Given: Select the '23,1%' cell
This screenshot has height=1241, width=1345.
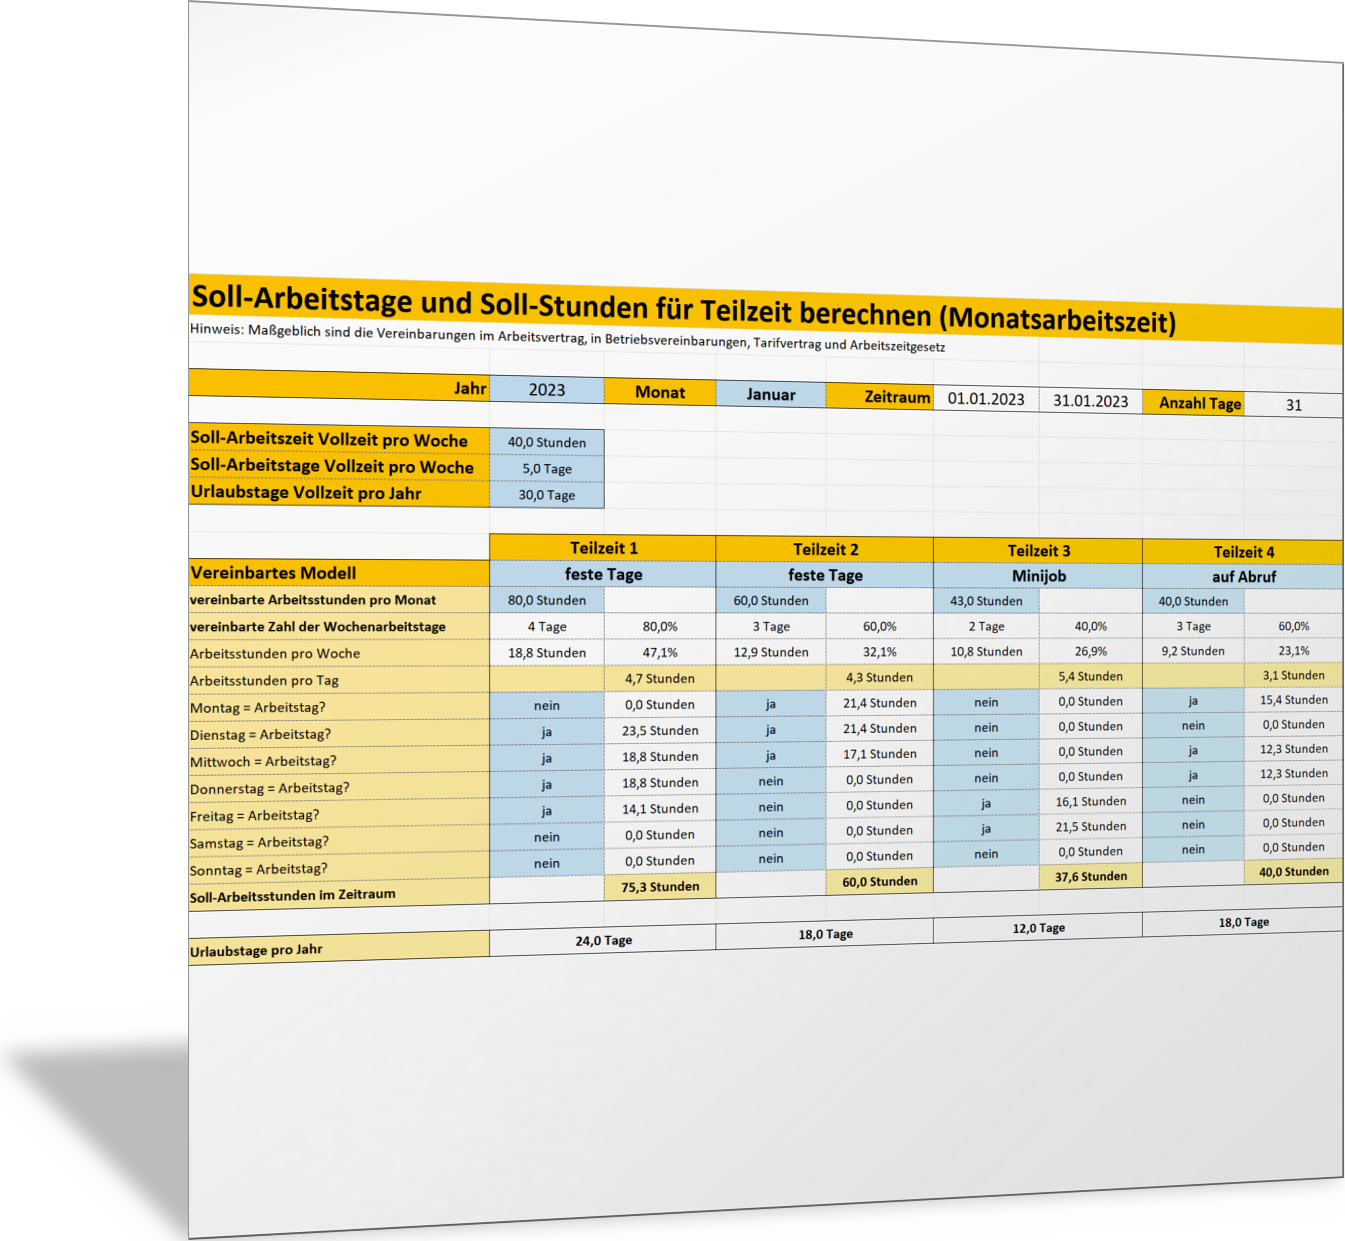Looking at the screenshot, I should pyautogui.click(x=1294, y=650).
